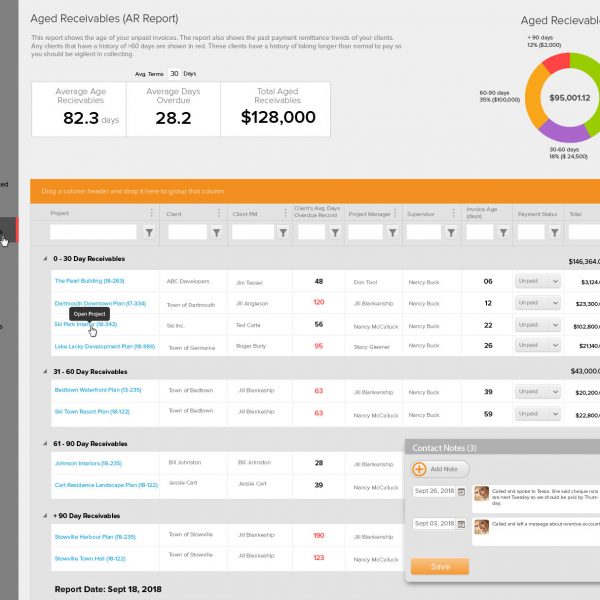Click the Invoice Age column filter icon
The width and height of the screenshot is (600, 600).
tap(504, 232)
